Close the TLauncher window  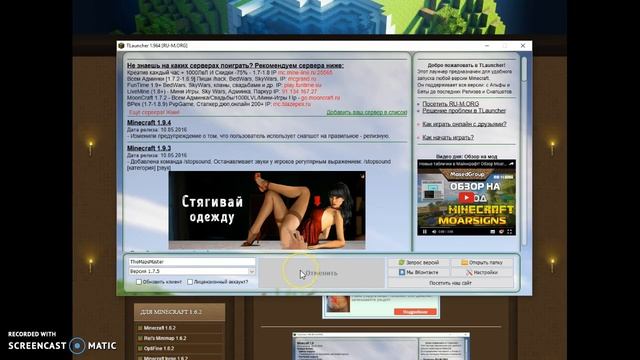tap(523, 46)
